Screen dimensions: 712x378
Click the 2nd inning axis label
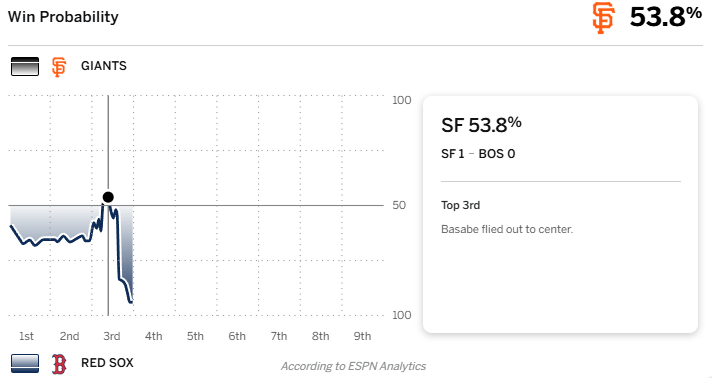coord(69,336)
